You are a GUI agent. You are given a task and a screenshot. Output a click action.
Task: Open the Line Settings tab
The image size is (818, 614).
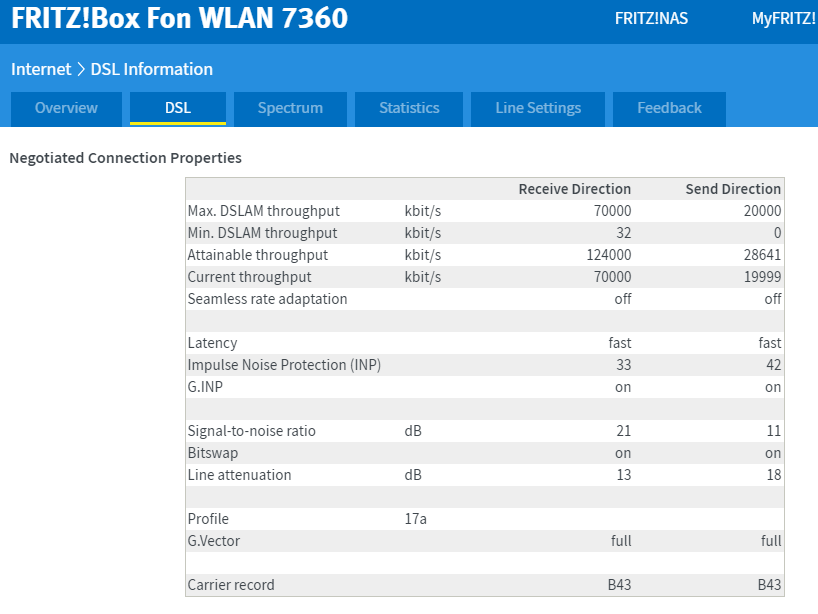click(538, 108)
